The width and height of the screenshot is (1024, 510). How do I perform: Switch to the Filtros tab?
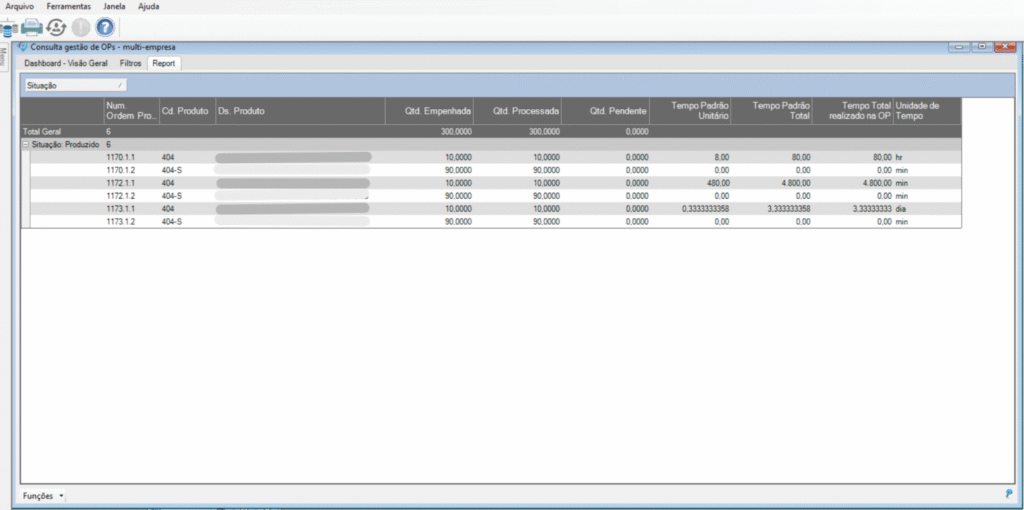pos(130,63)
